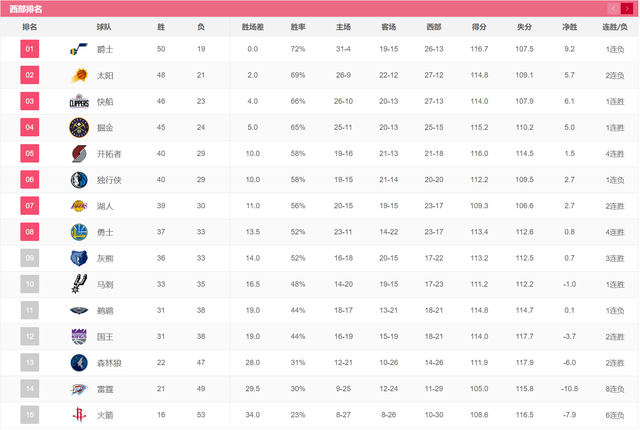Click the Suns team logo

[79, 75]
